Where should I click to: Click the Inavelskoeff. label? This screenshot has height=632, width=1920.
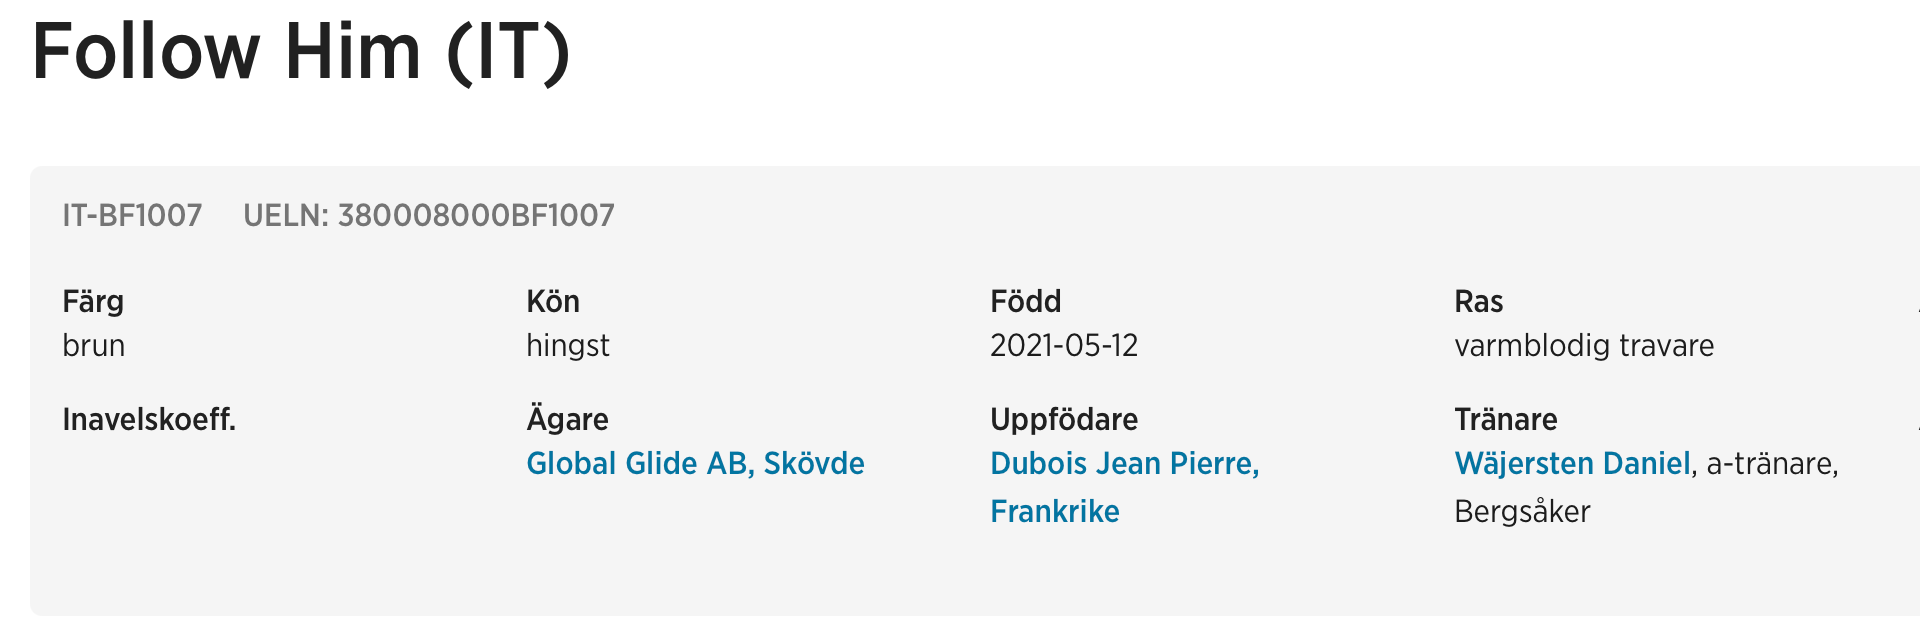point(149,420)
